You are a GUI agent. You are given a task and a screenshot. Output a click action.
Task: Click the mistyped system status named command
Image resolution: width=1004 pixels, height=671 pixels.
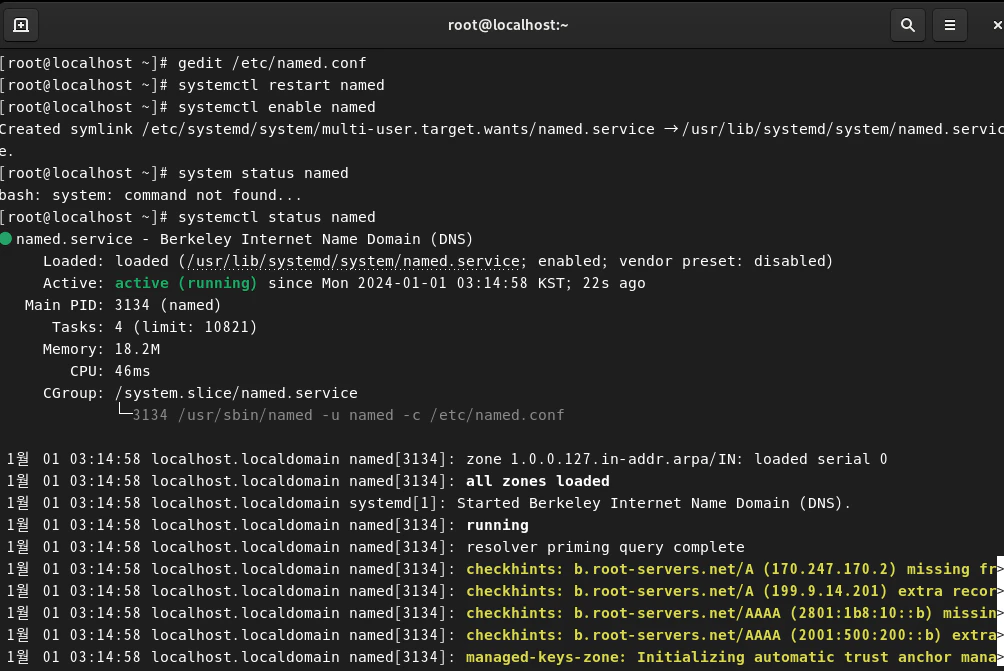point(263,173)
